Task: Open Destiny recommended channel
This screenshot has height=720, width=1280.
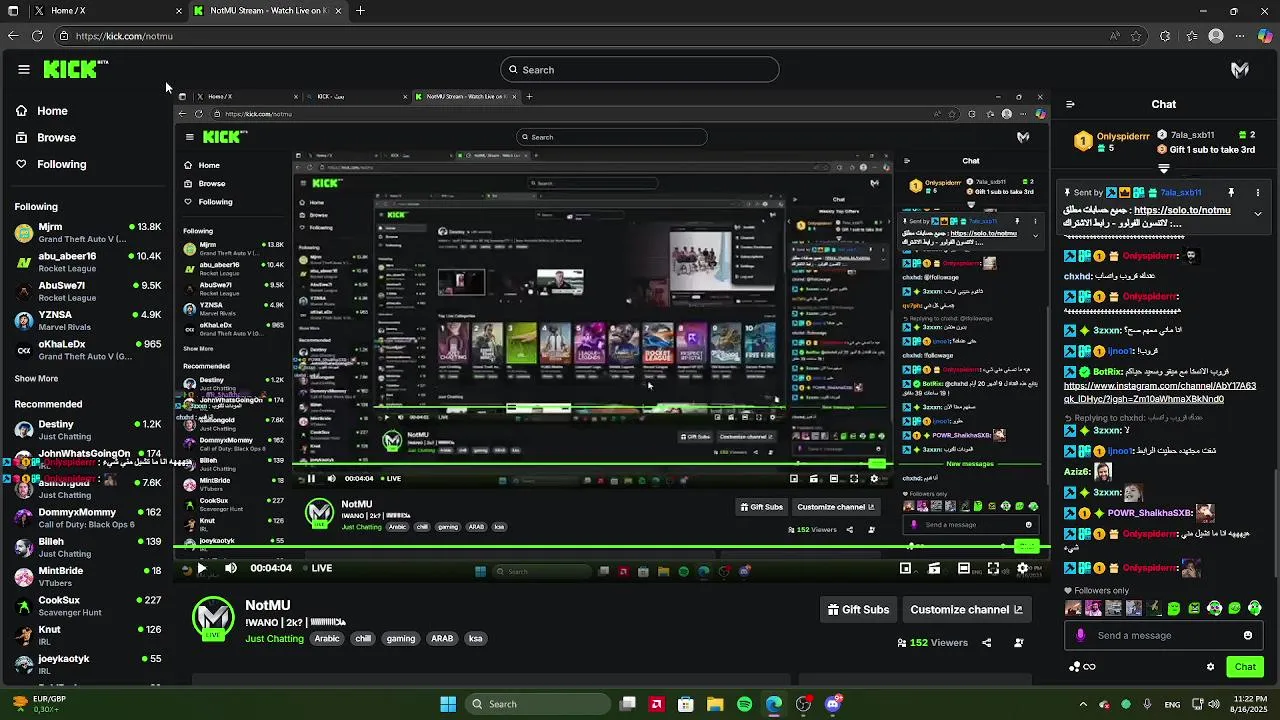Action: 88,430
